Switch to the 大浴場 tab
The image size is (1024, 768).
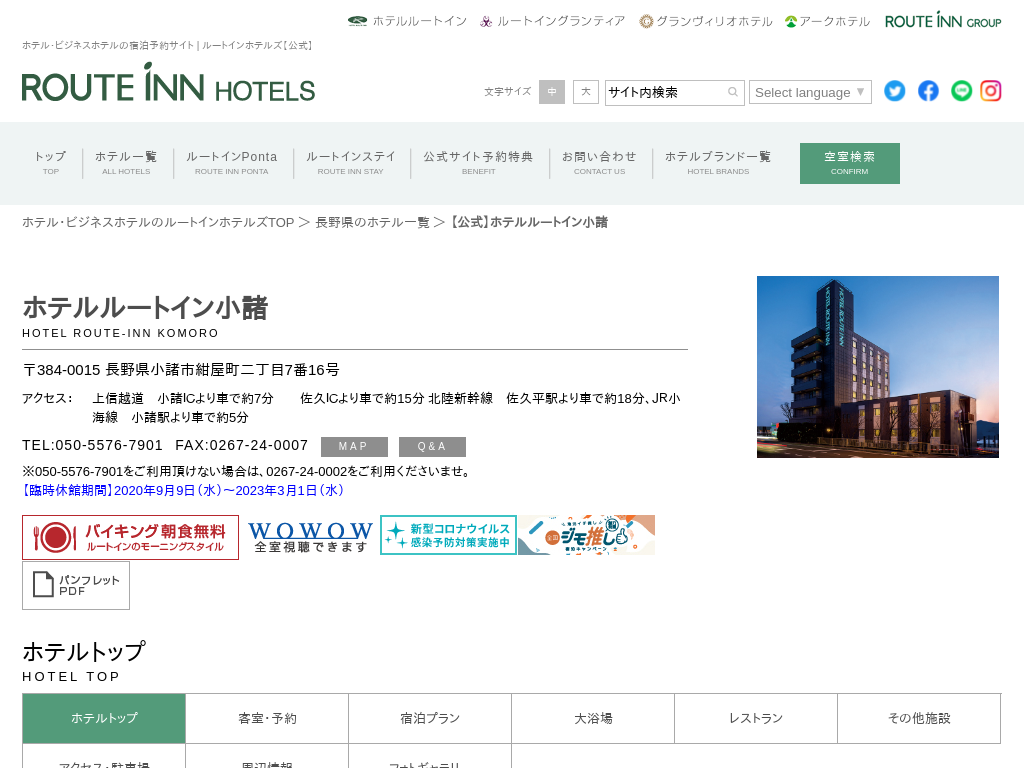point(593,718)
